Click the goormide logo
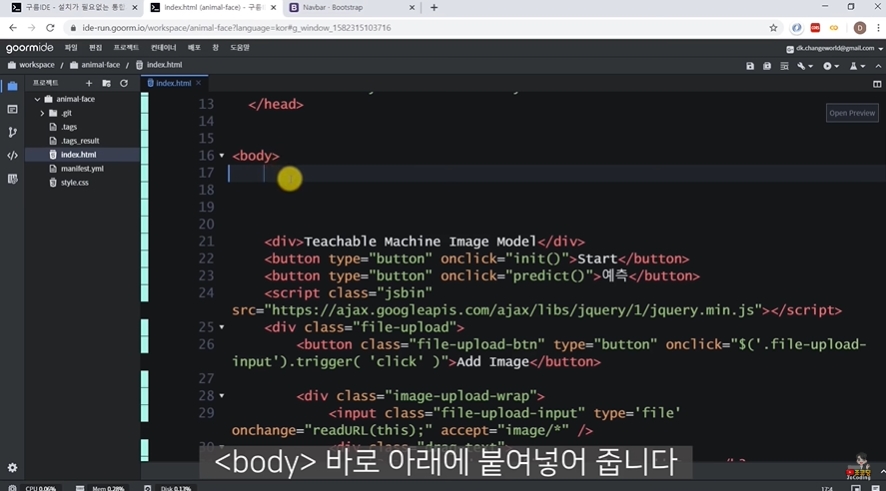Viewport: 886px width, 491px height. [29, 48]
